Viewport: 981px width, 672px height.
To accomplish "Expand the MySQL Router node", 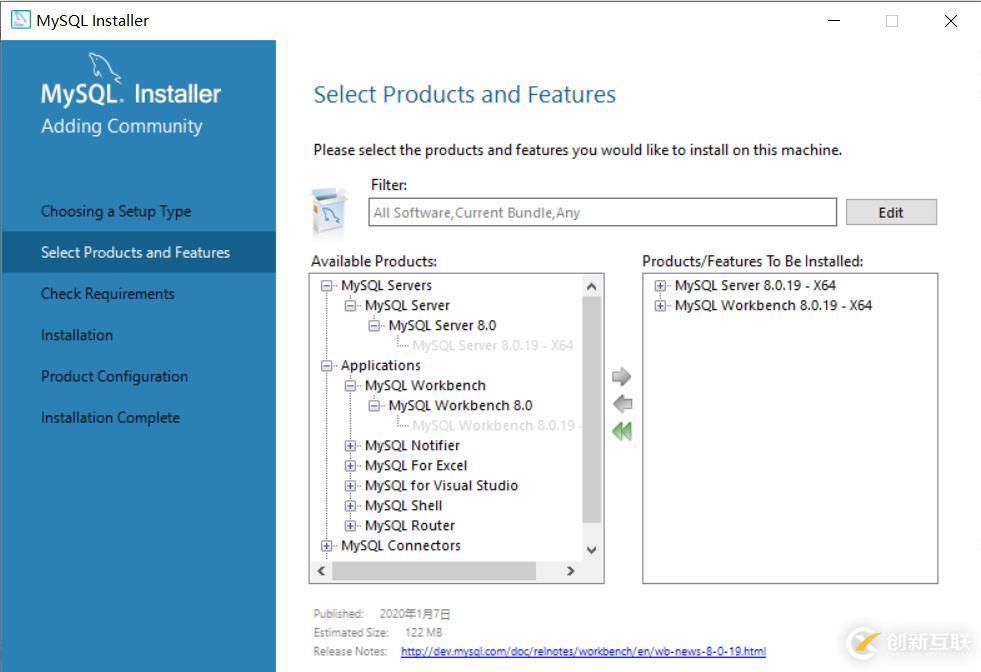I will 350,526.
